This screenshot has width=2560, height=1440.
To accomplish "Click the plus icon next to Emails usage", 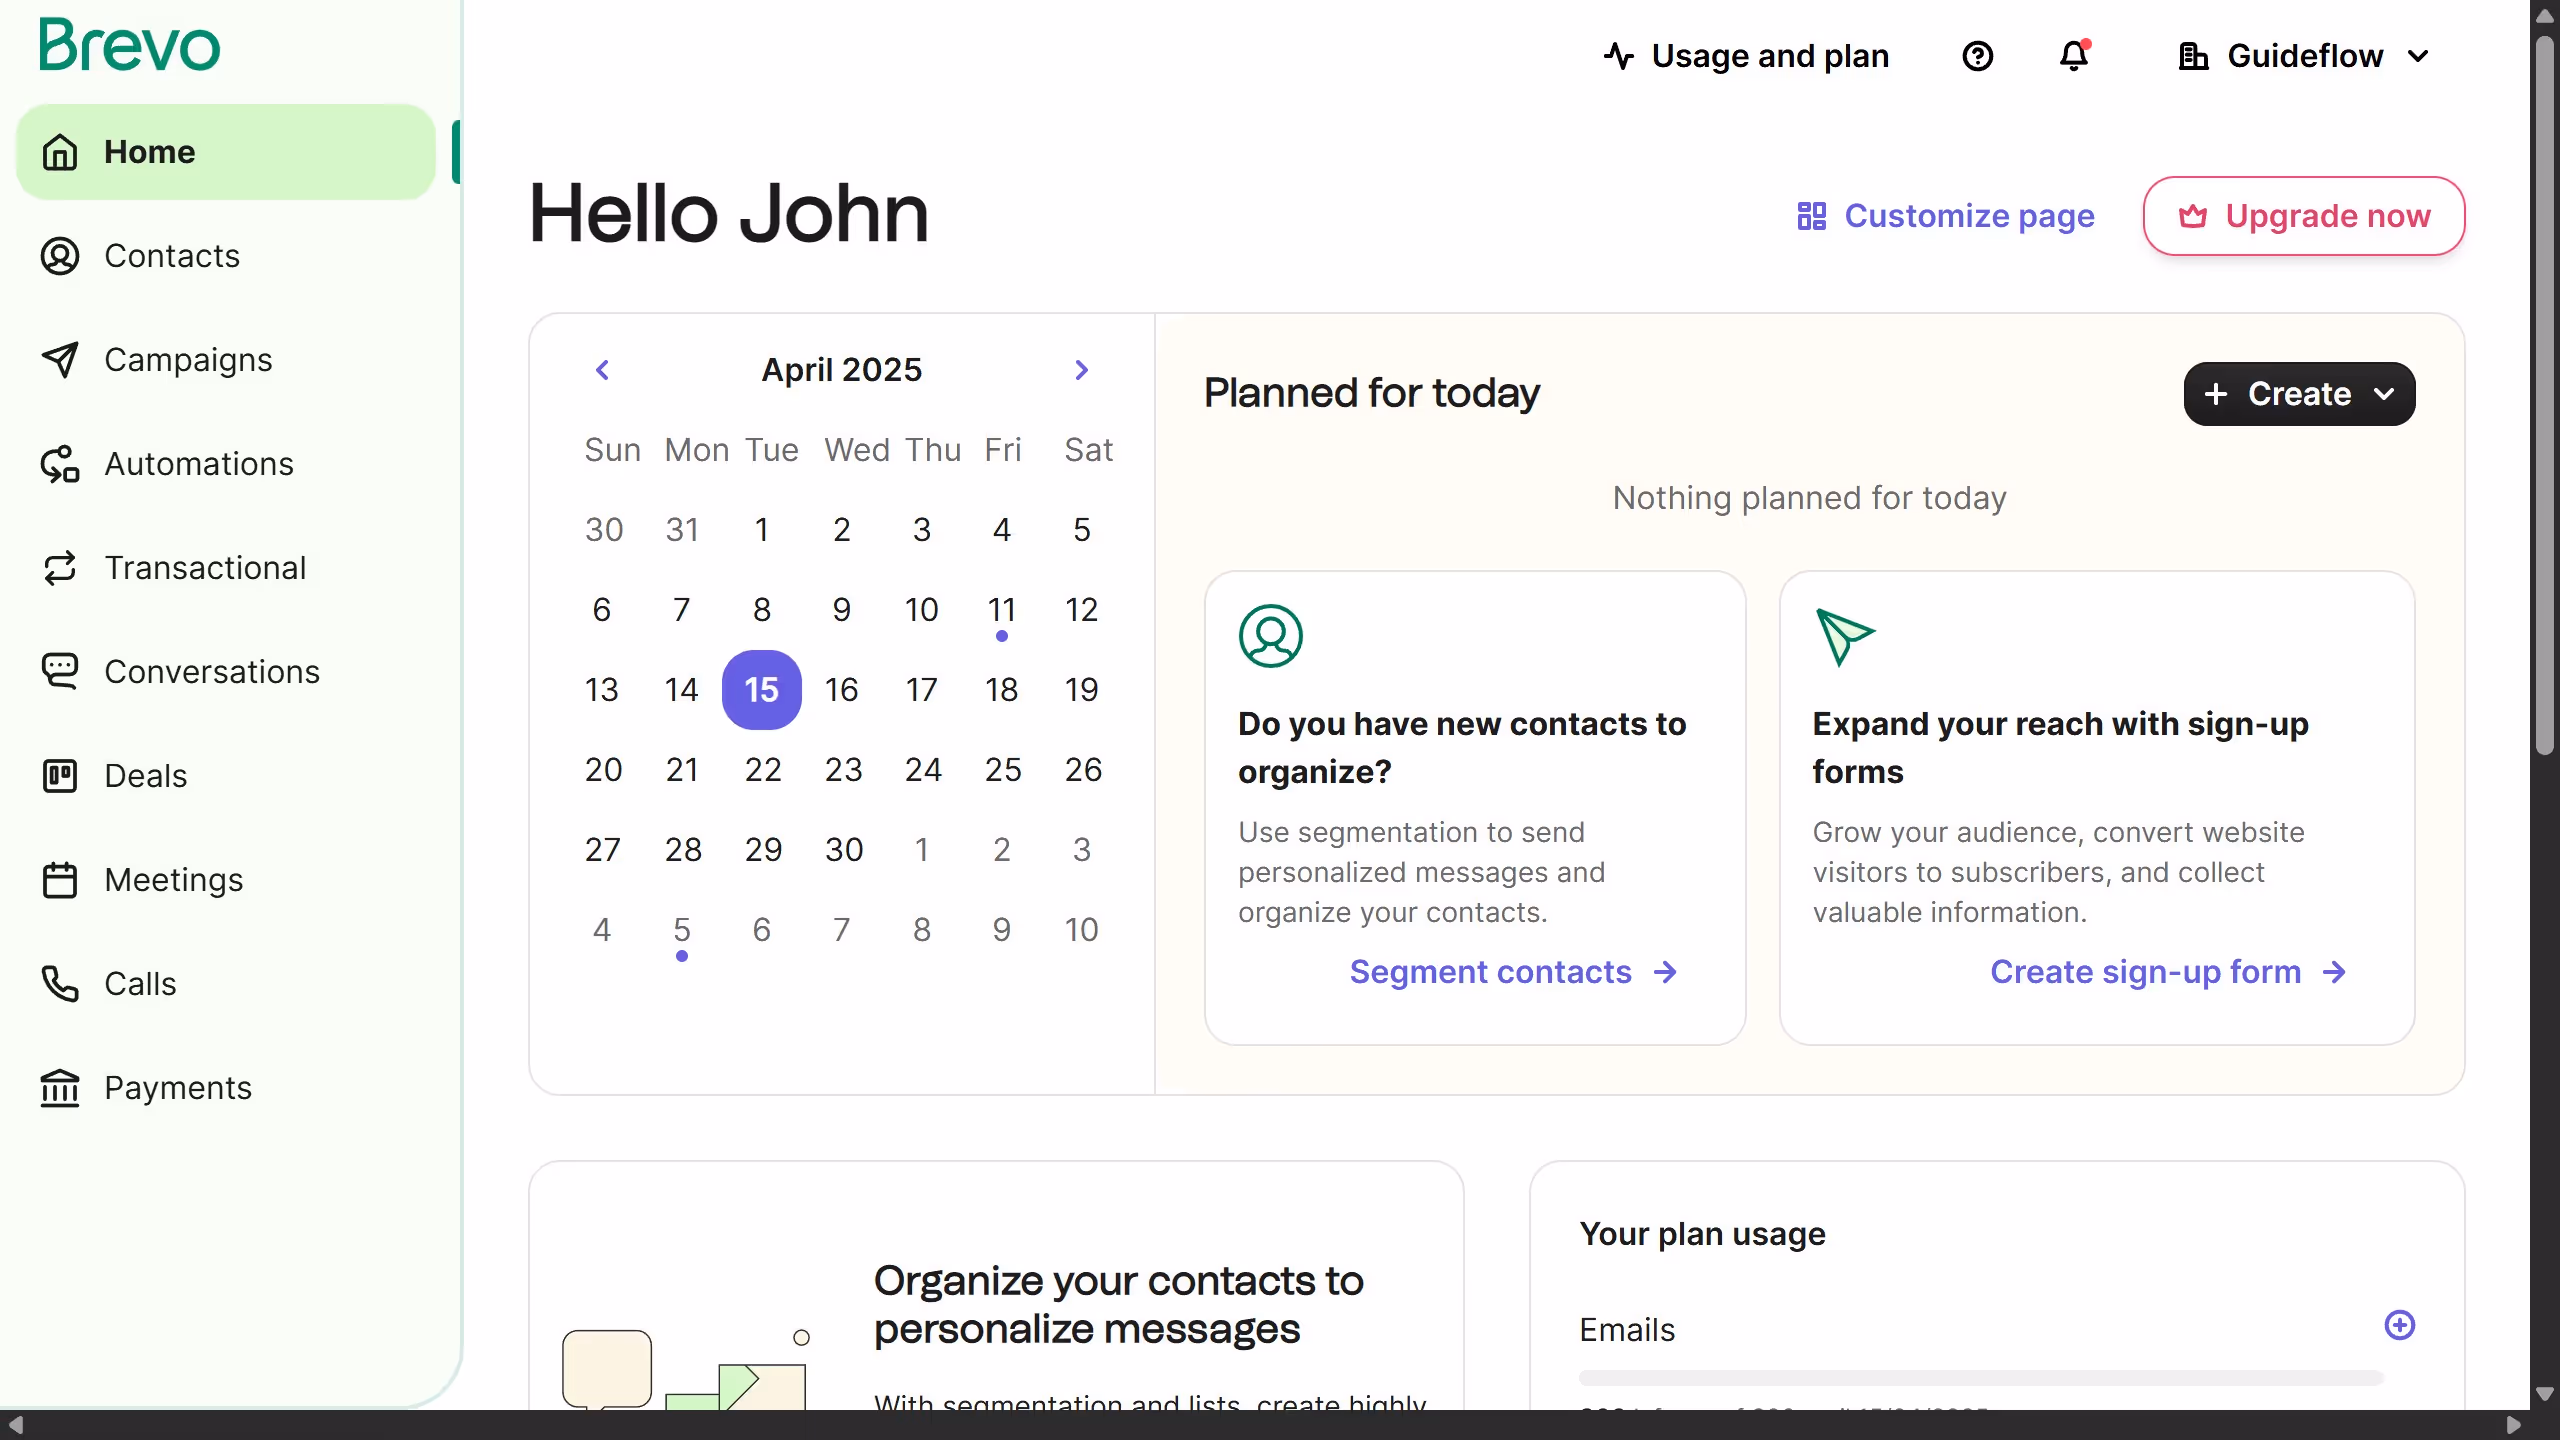I will click(2399, 1325).
